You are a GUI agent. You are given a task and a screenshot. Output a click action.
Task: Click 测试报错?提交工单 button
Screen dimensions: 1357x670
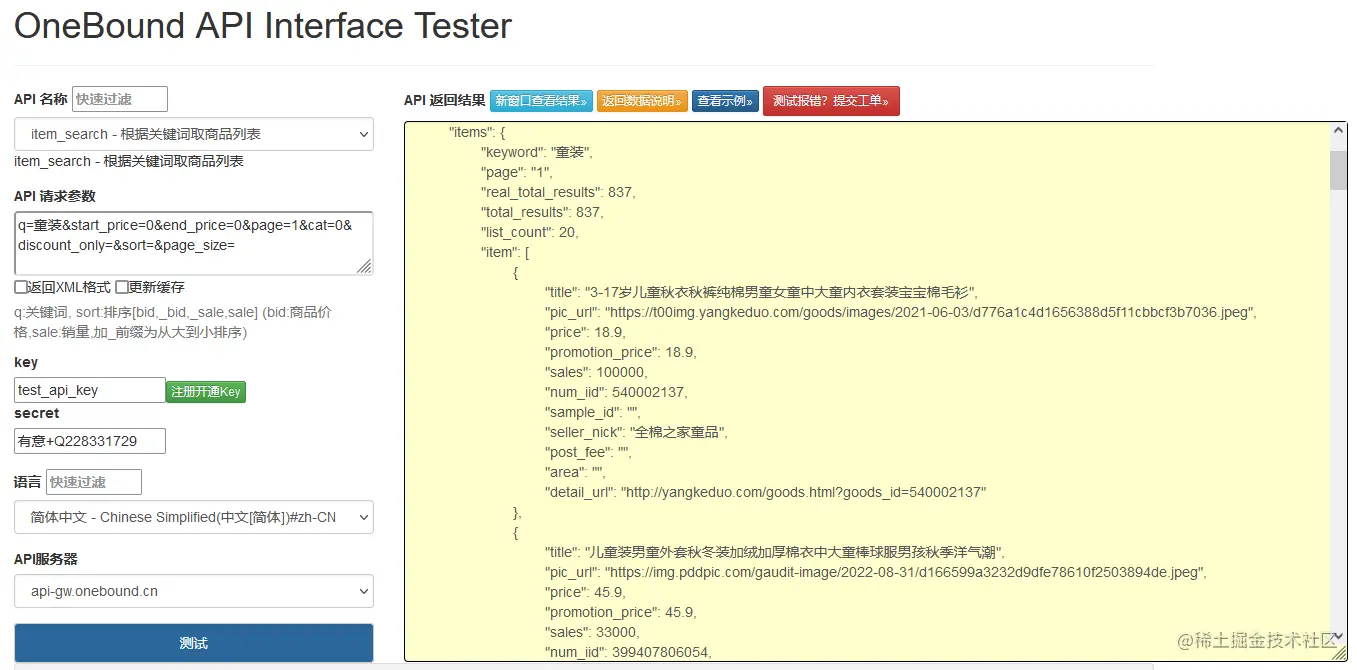(831, 101)
